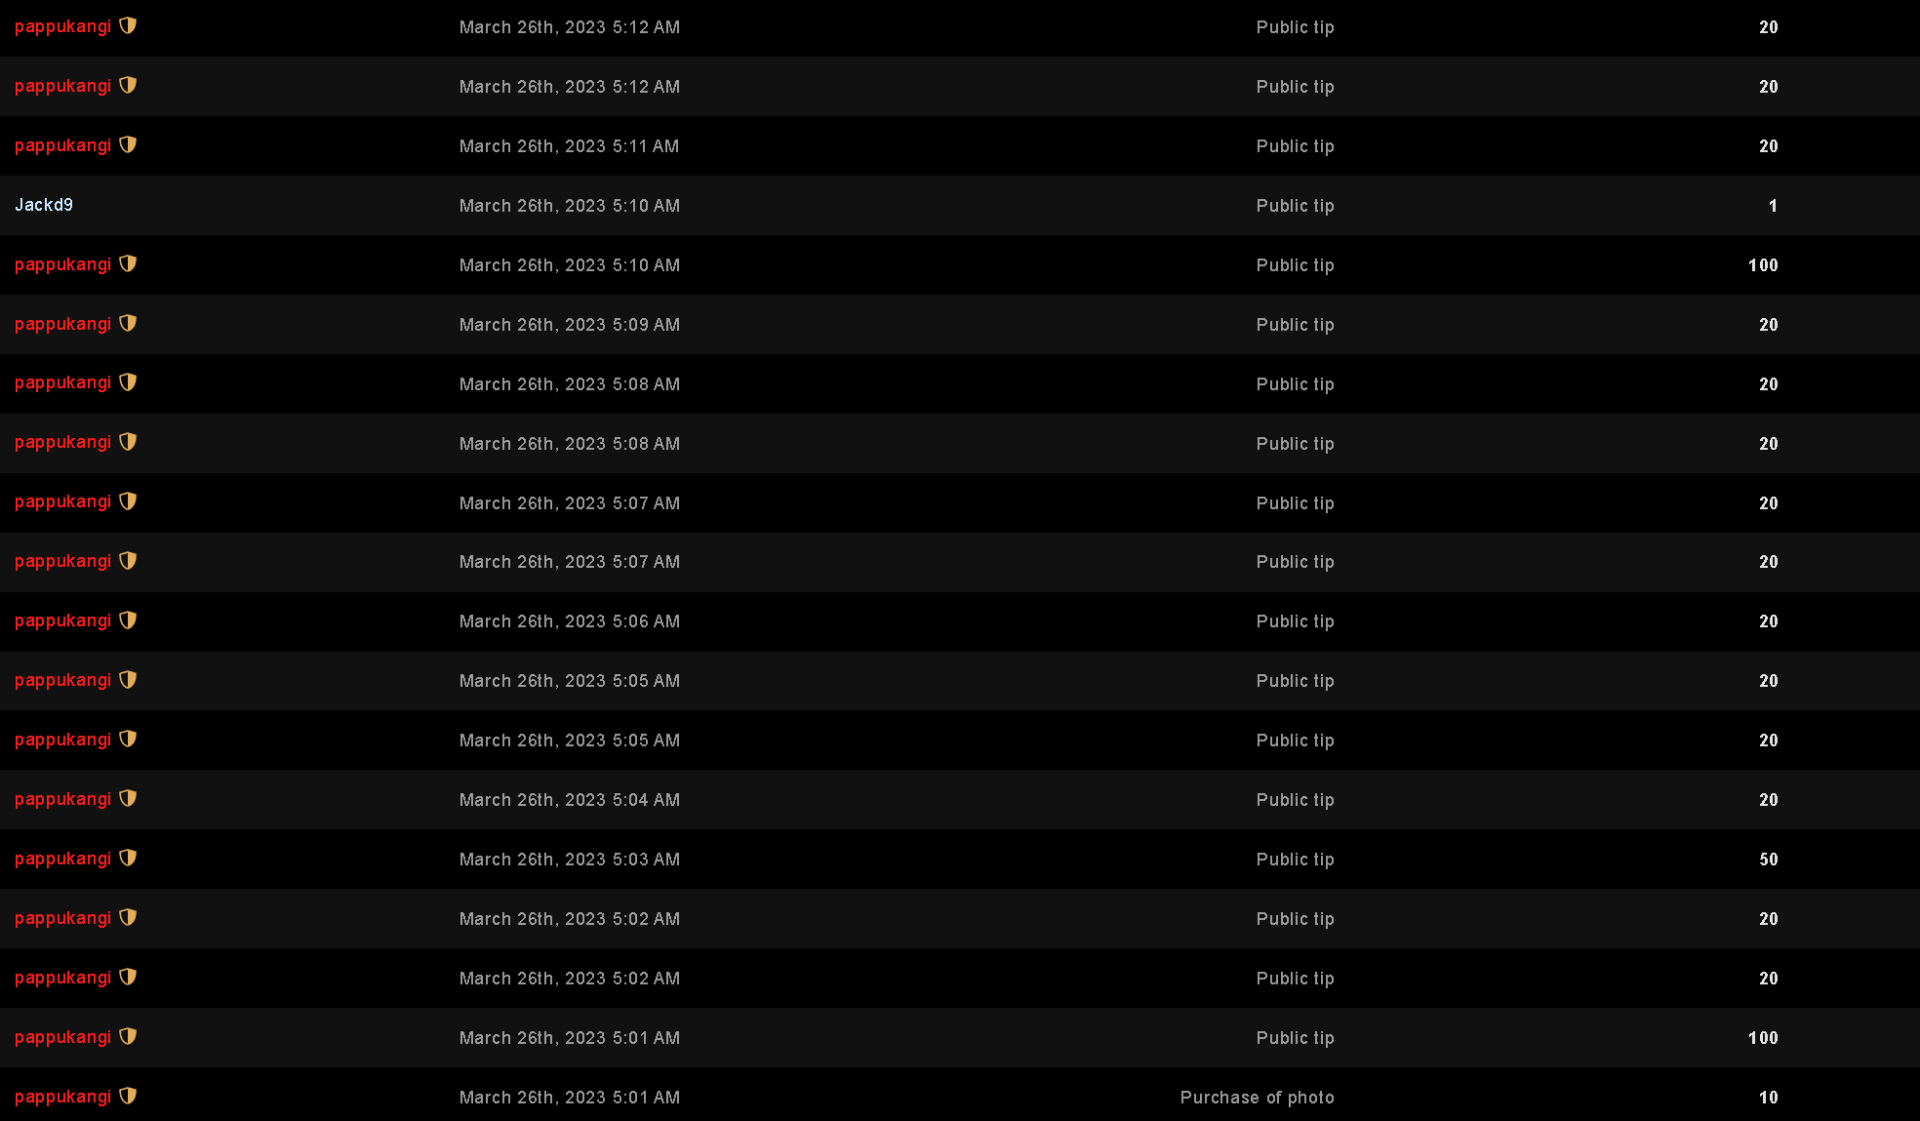This screenshot has height=1121, width=1920.
Task: Open pappukangi from the Purchase of photo row
Action: pyautogui.click(x=63, y=1097)
